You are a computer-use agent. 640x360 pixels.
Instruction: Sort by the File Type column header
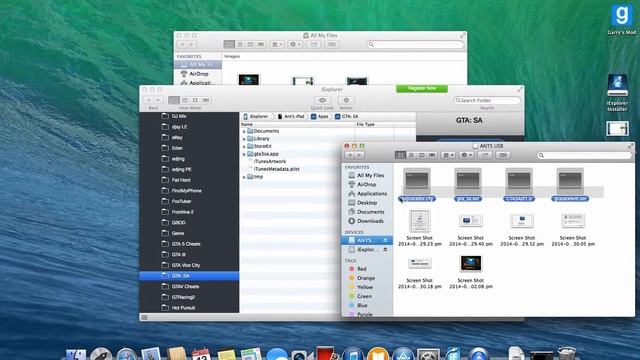tap(374, 124)
